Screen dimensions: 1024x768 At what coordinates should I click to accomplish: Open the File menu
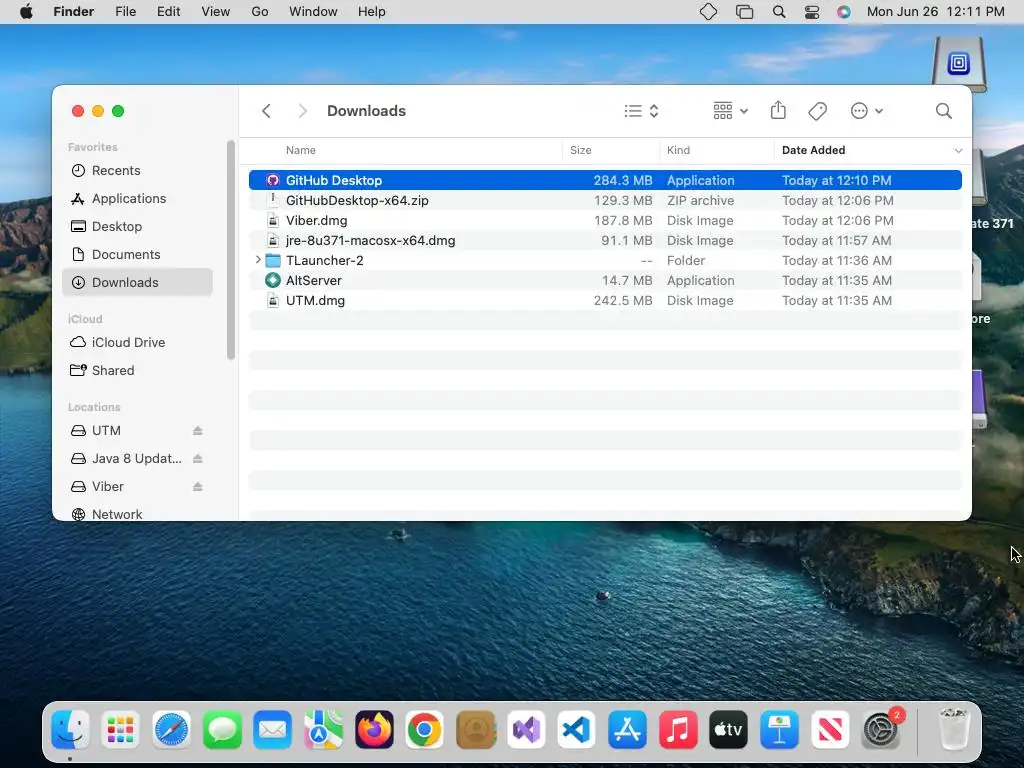pyautogui.click(x=125, y=12)
